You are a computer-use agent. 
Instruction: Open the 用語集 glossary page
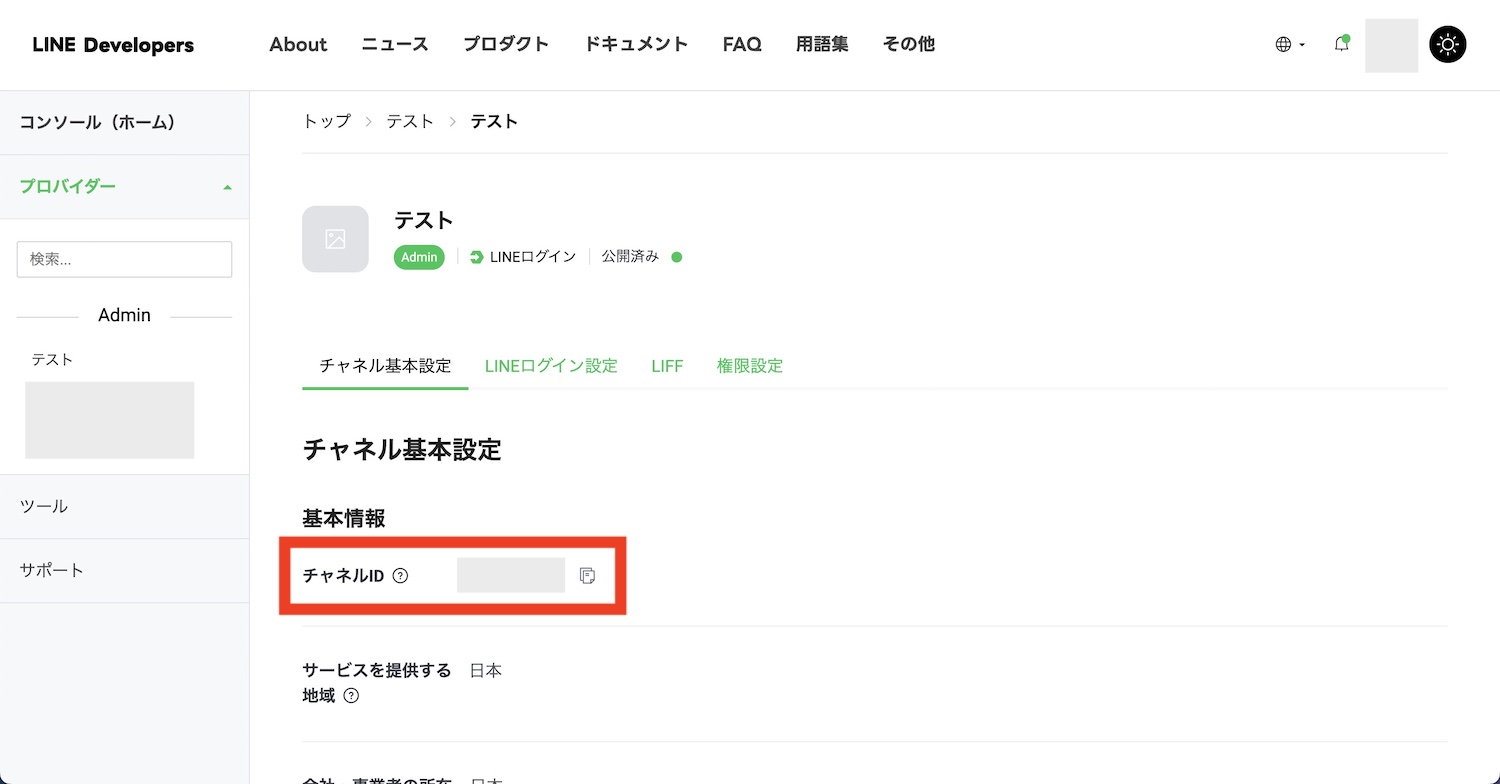pyautogui.click(x=822, y=44)
